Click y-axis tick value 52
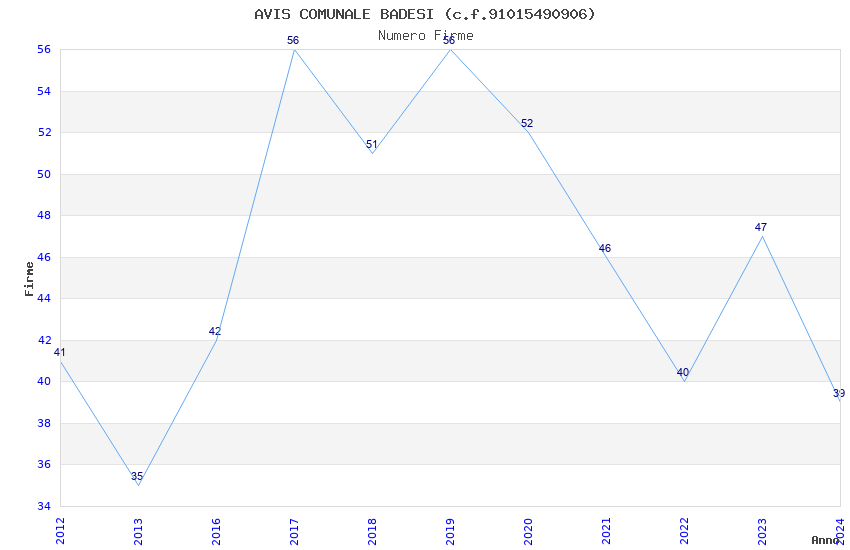This screenshot has height=550, width=850. (x=44, y=132)
